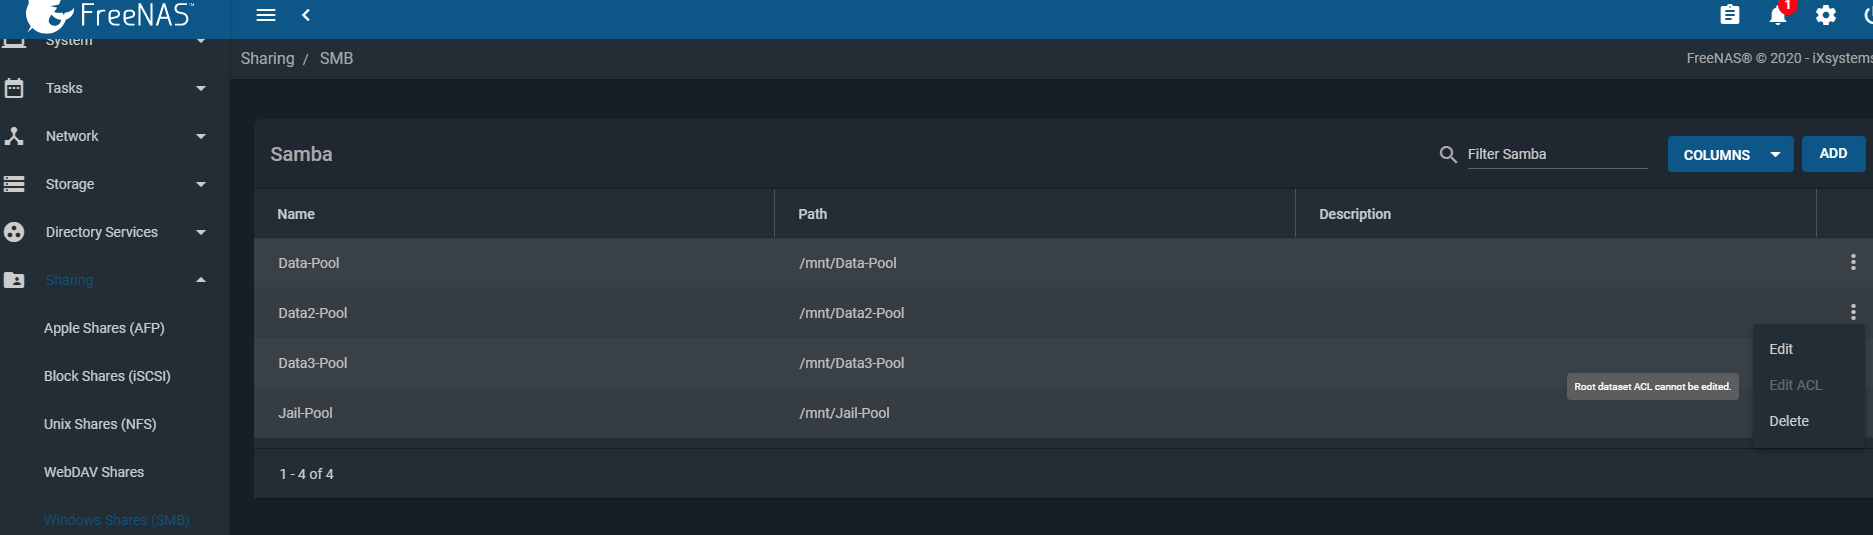This screenshot has width=1873, height=535.
Task: Expand the Network sidebar section
Action: (108, 136)
